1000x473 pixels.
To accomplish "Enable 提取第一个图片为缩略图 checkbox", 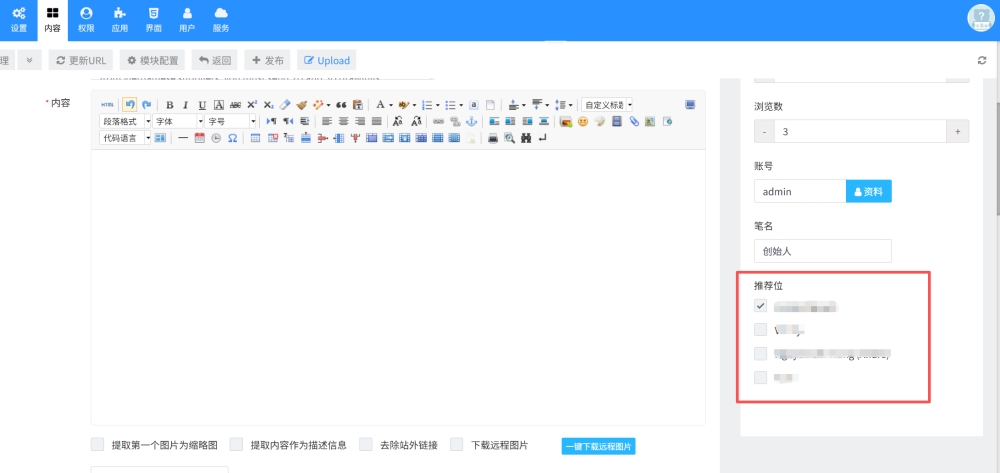I will click(97, 445).
